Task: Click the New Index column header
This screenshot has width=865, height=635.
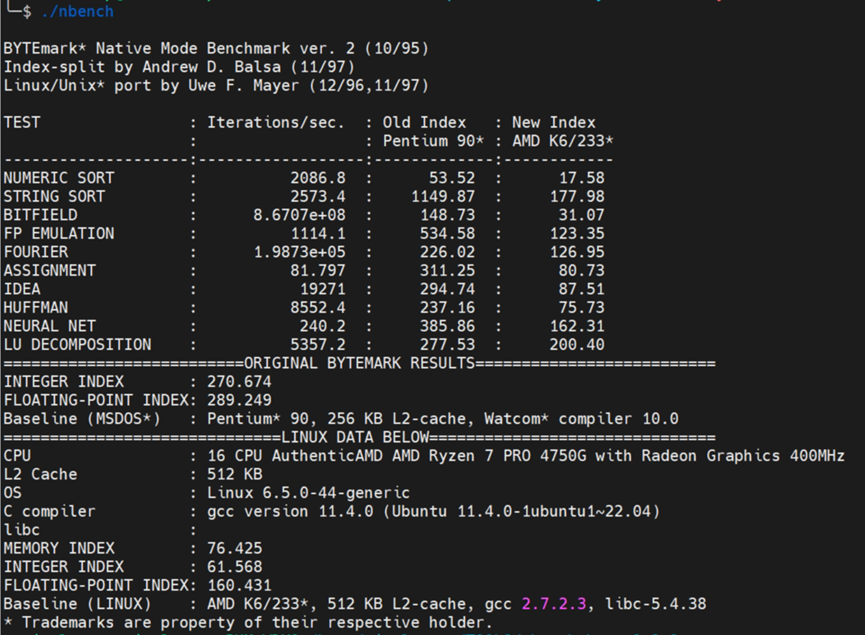Action: 554,122
